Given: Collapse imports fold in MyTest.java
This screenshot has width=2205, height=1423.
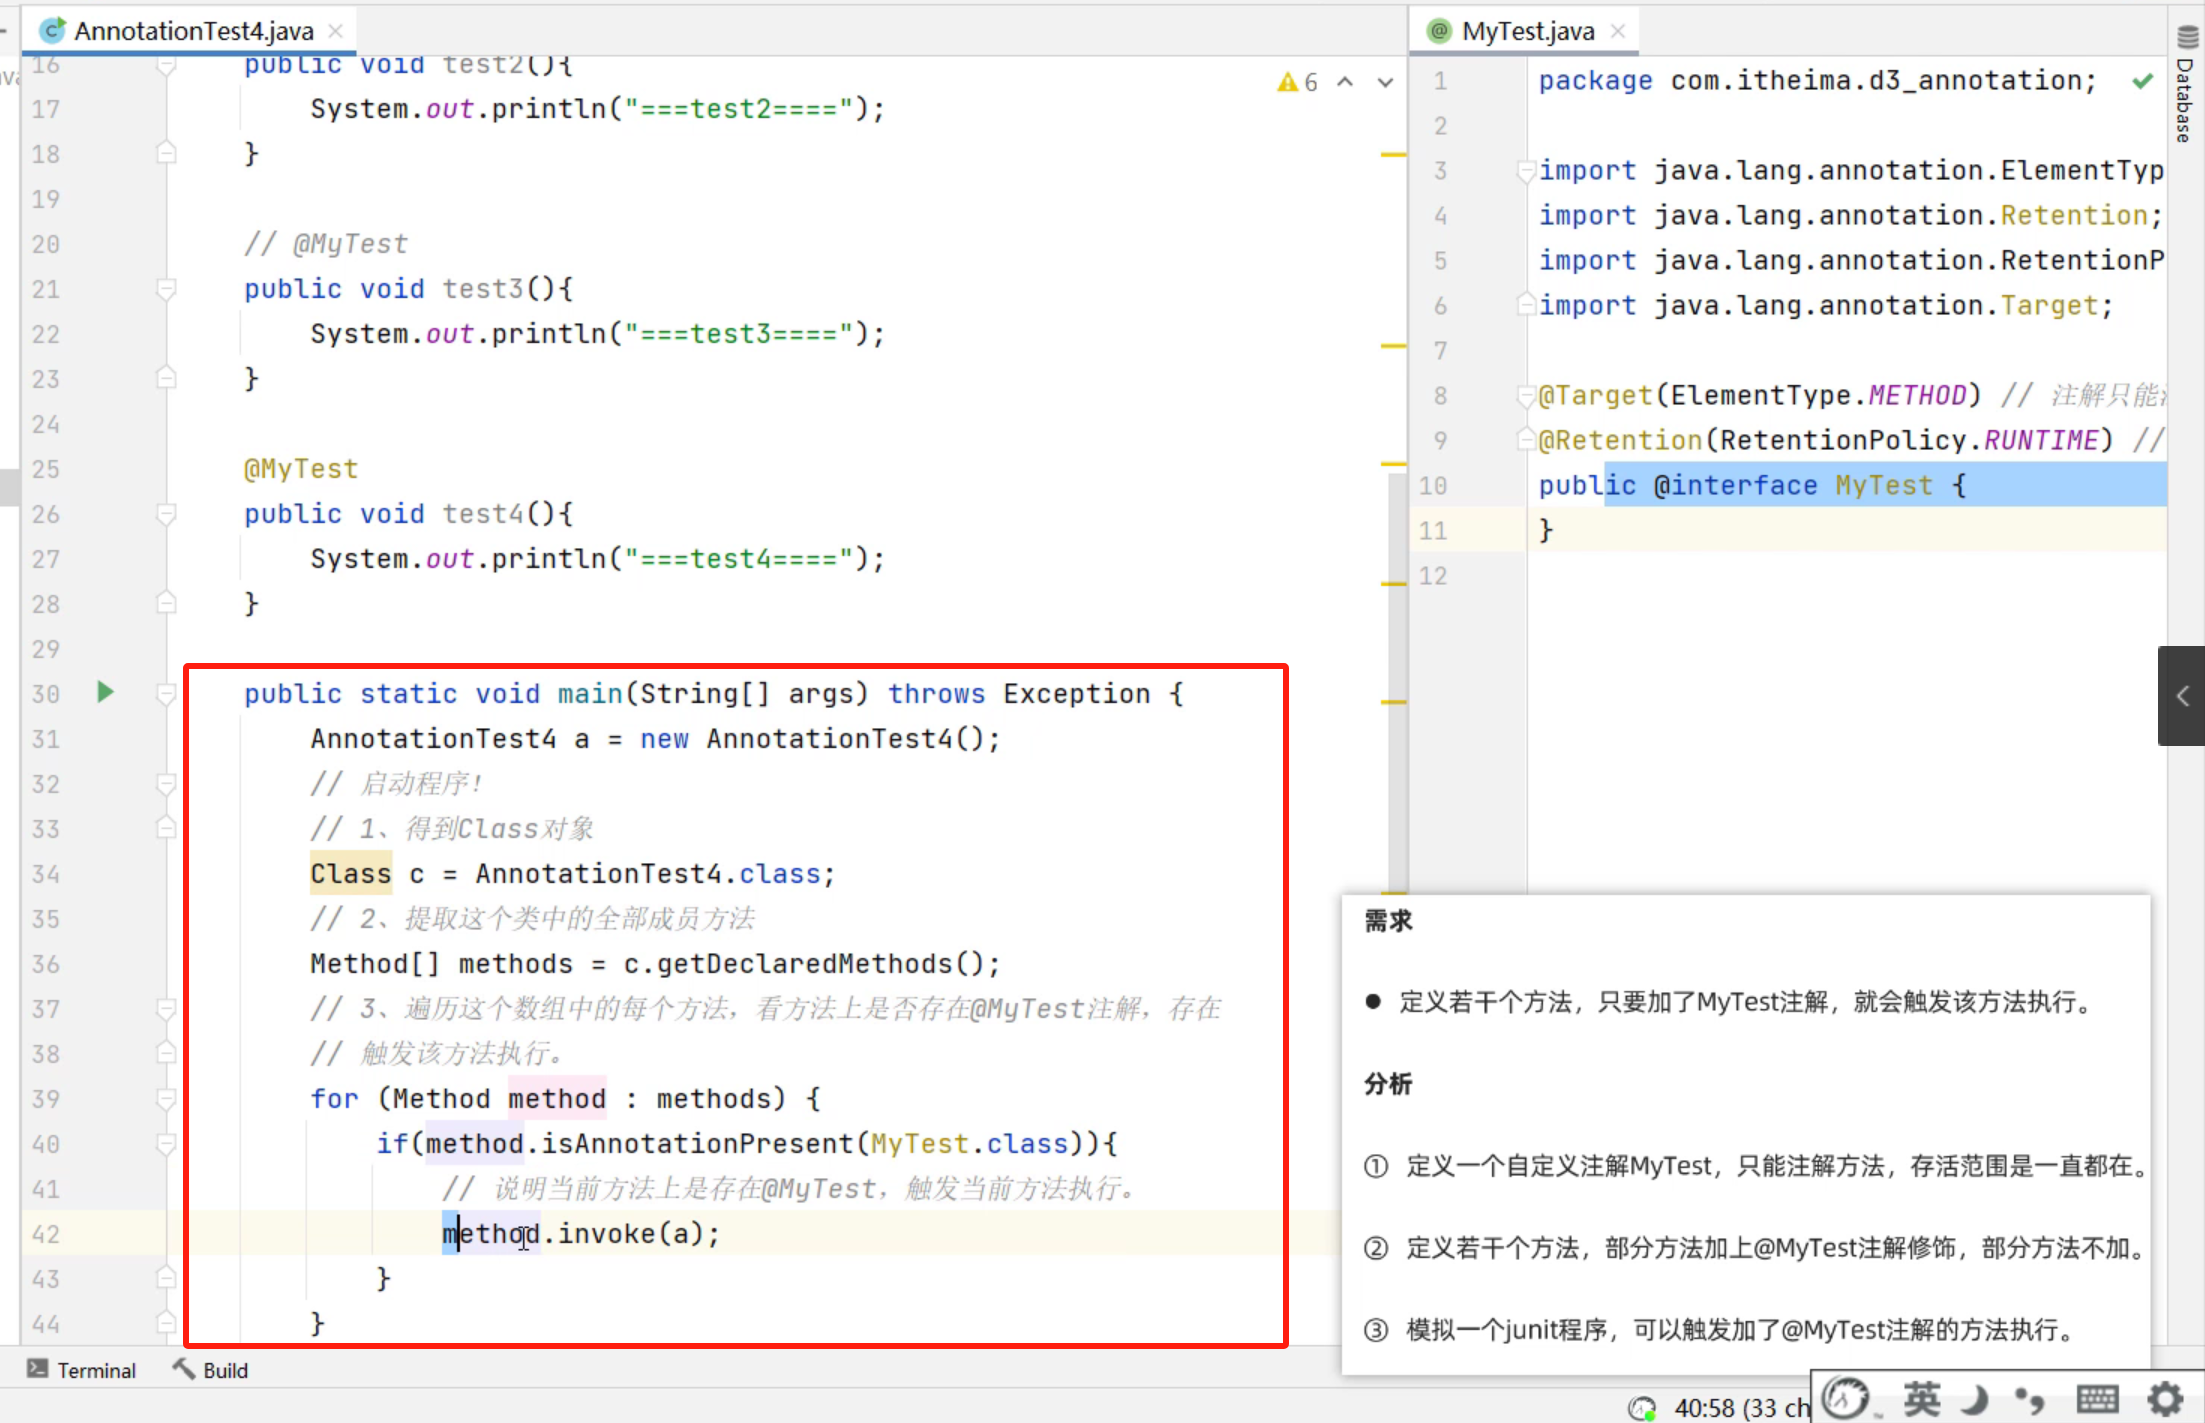Looking at the screenshot, I should [x=1526, y=171].
